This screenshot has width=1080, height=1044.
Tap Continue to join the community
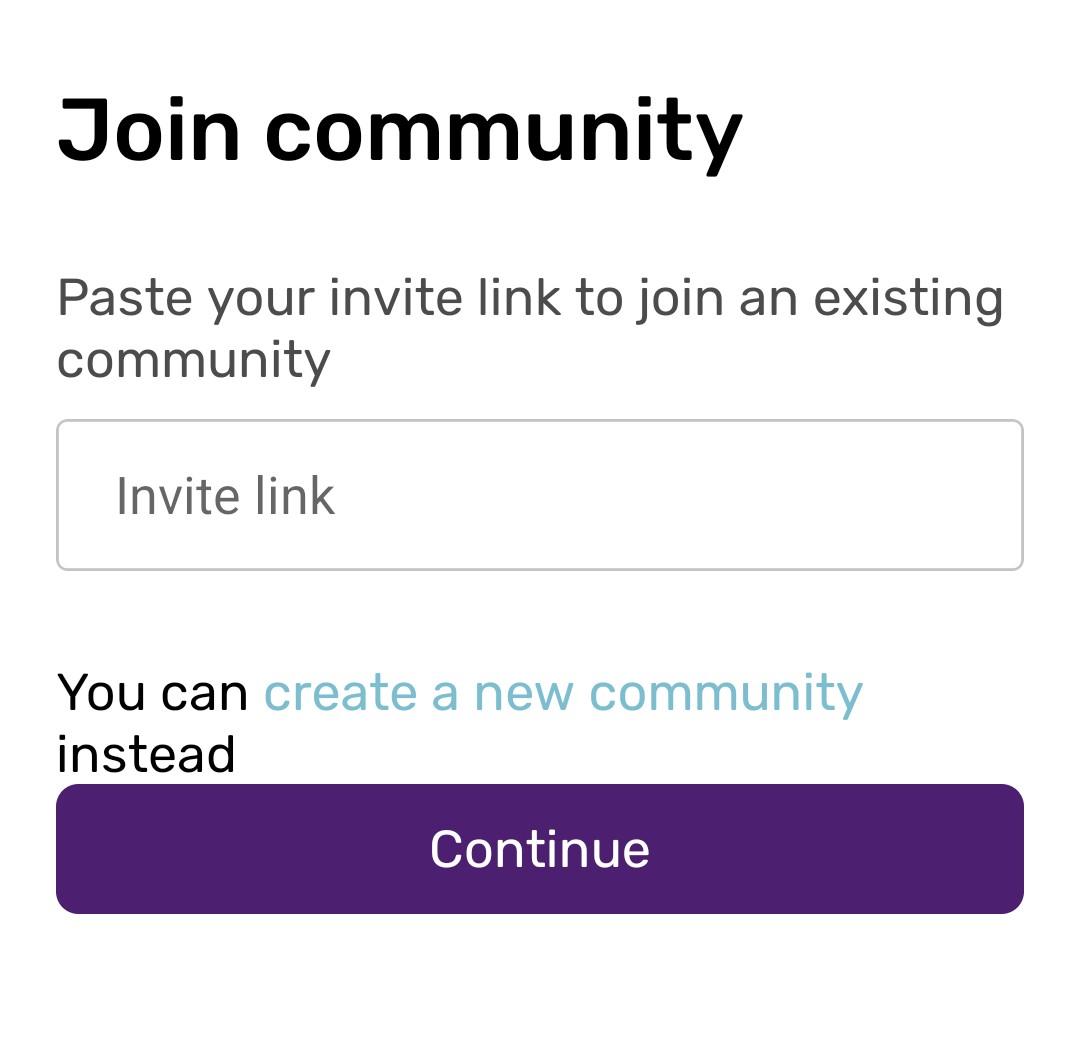coord(540,849)
